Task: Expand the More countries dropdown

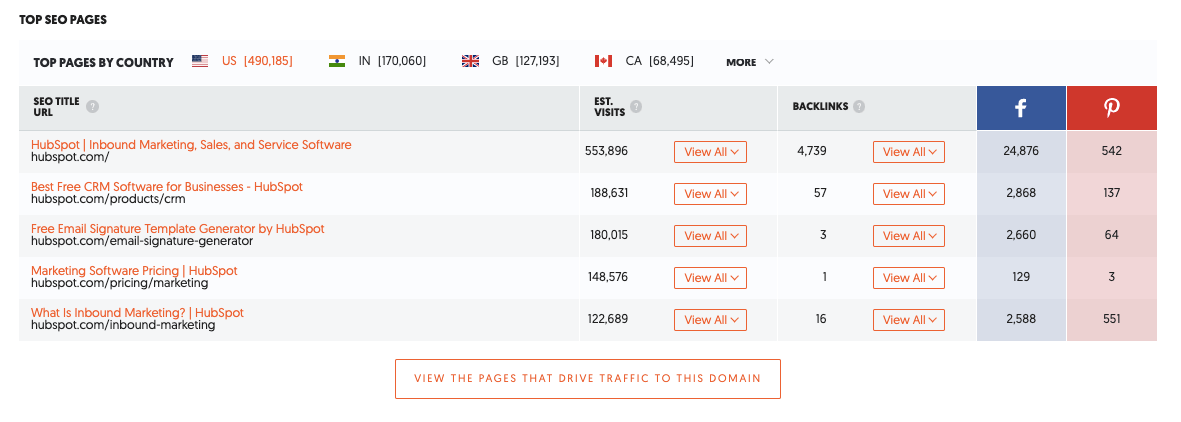Action: point(750,62)
